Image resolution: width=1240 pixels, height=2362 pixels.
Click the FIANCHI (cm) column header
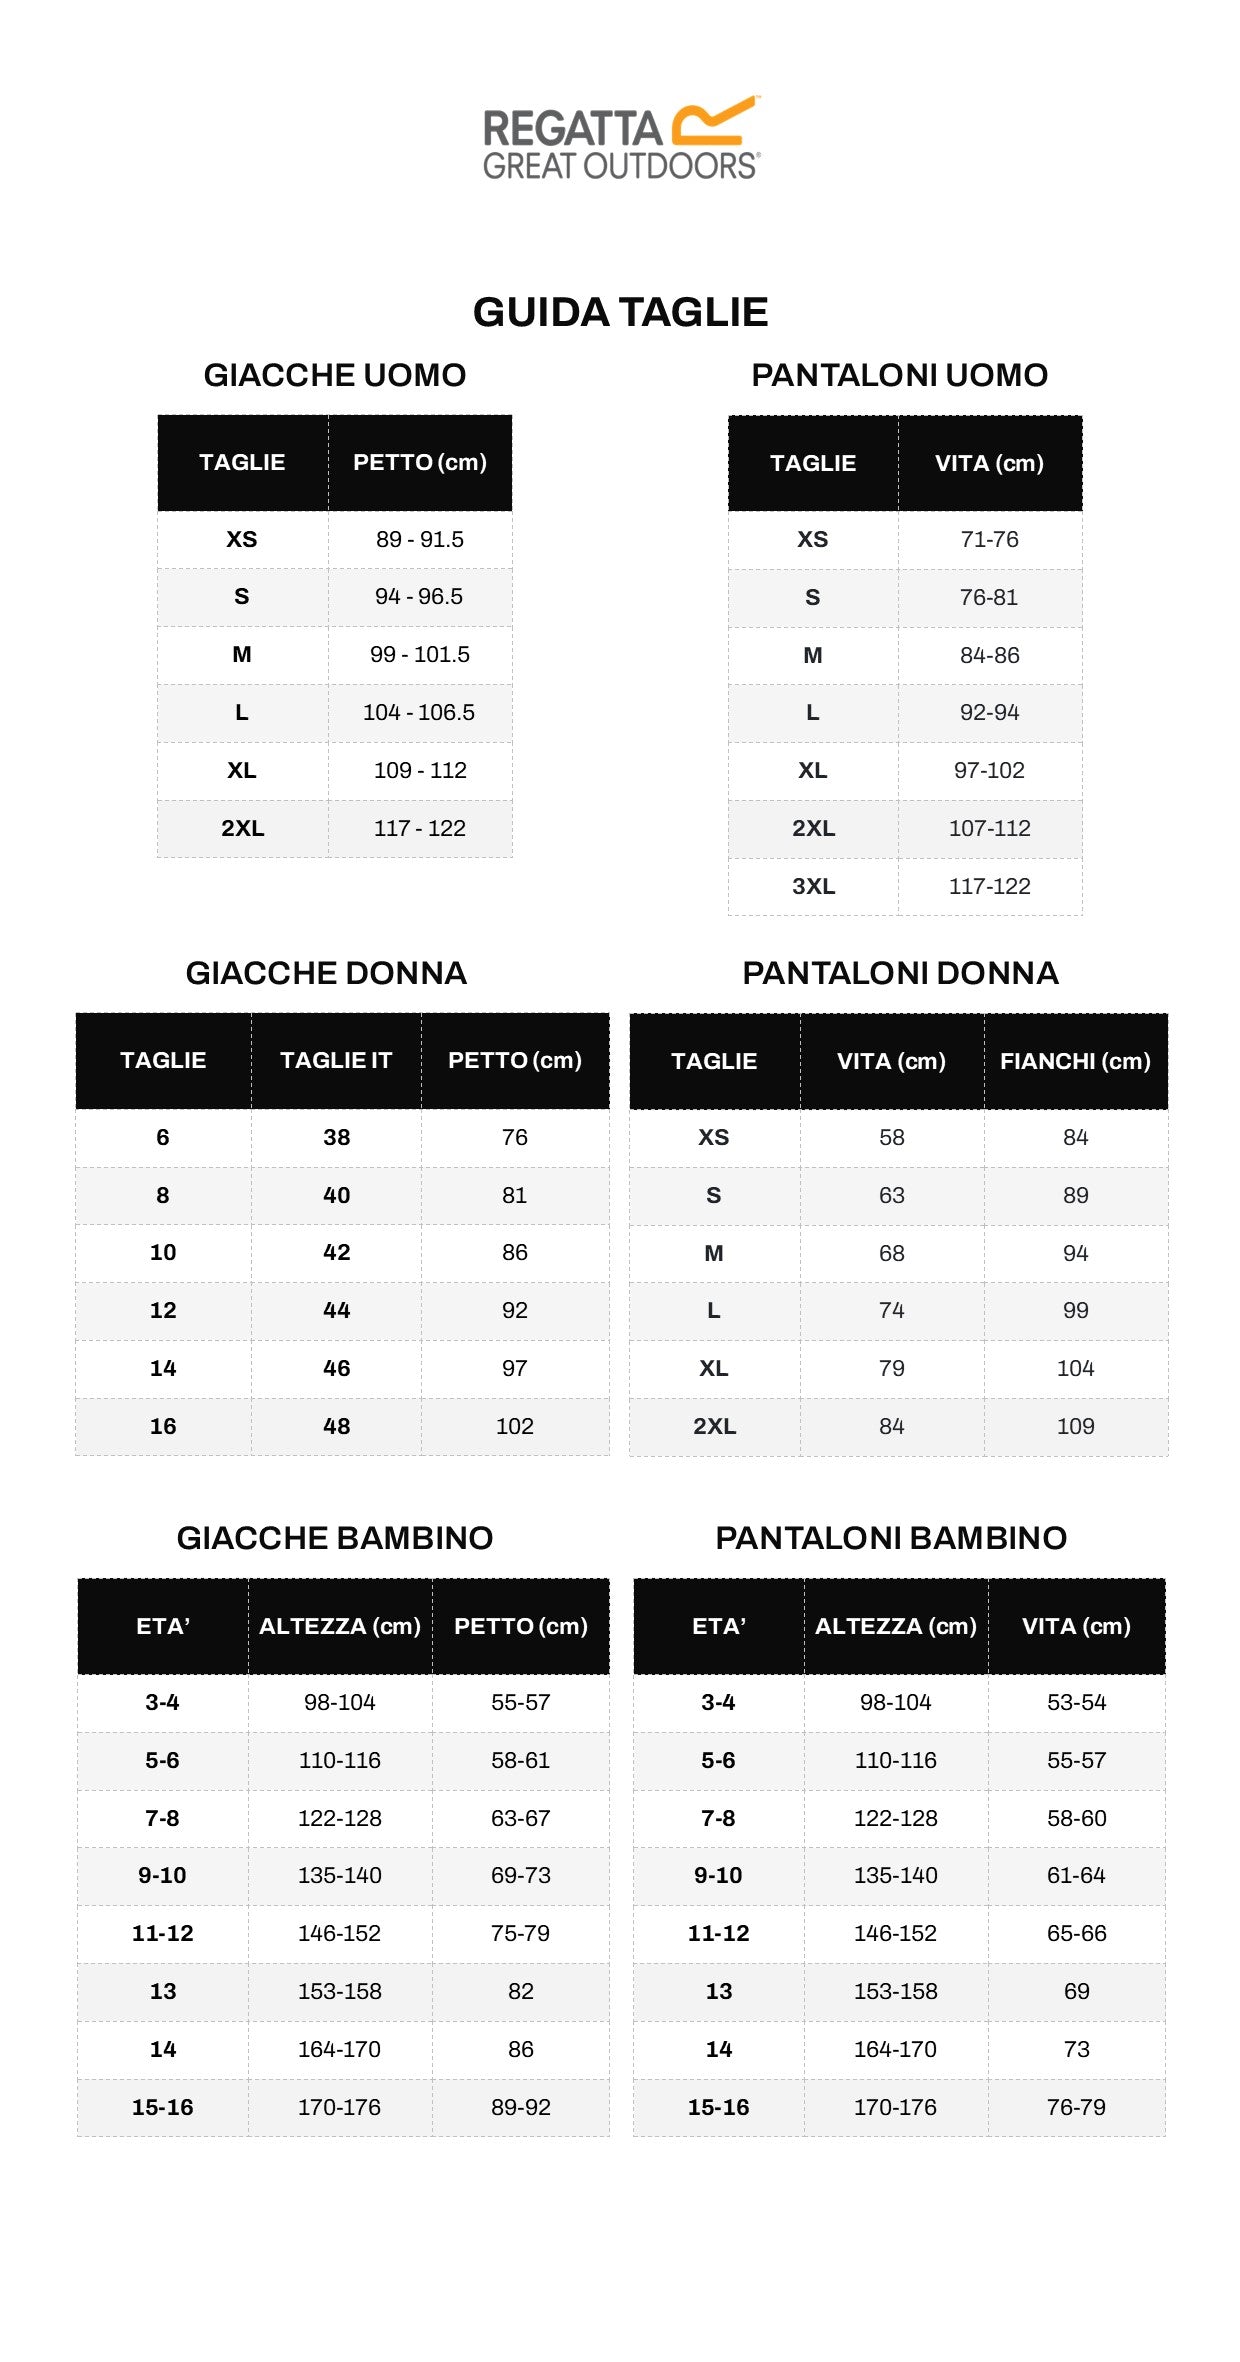(x=1075, y=1061)
